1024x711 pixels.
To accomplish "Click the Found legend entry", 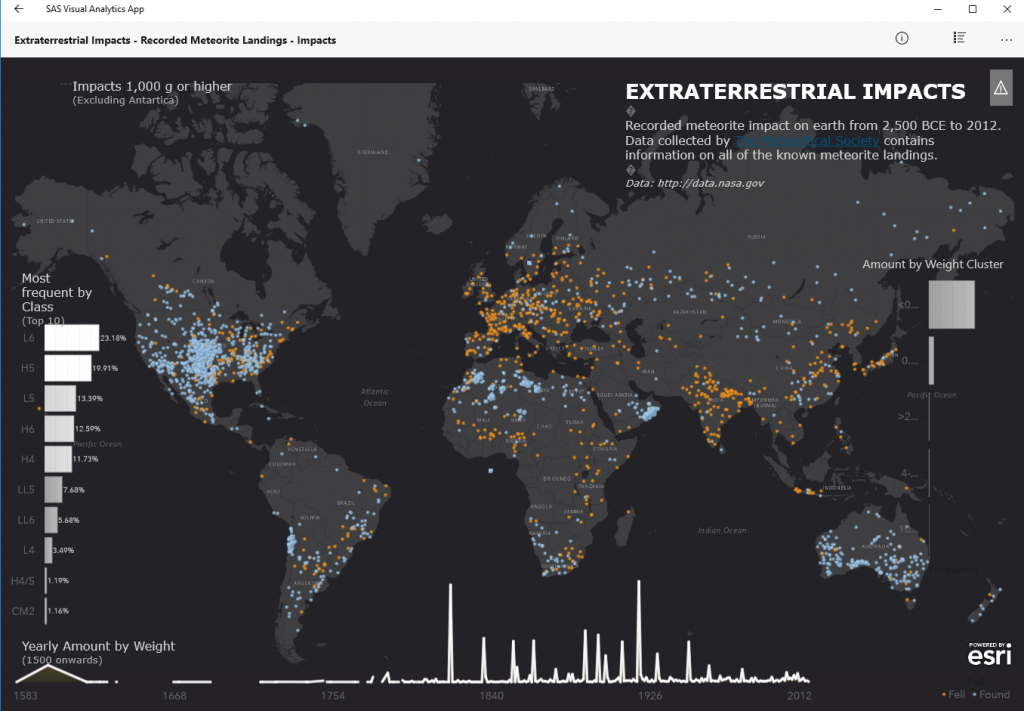I will point(993,694).
